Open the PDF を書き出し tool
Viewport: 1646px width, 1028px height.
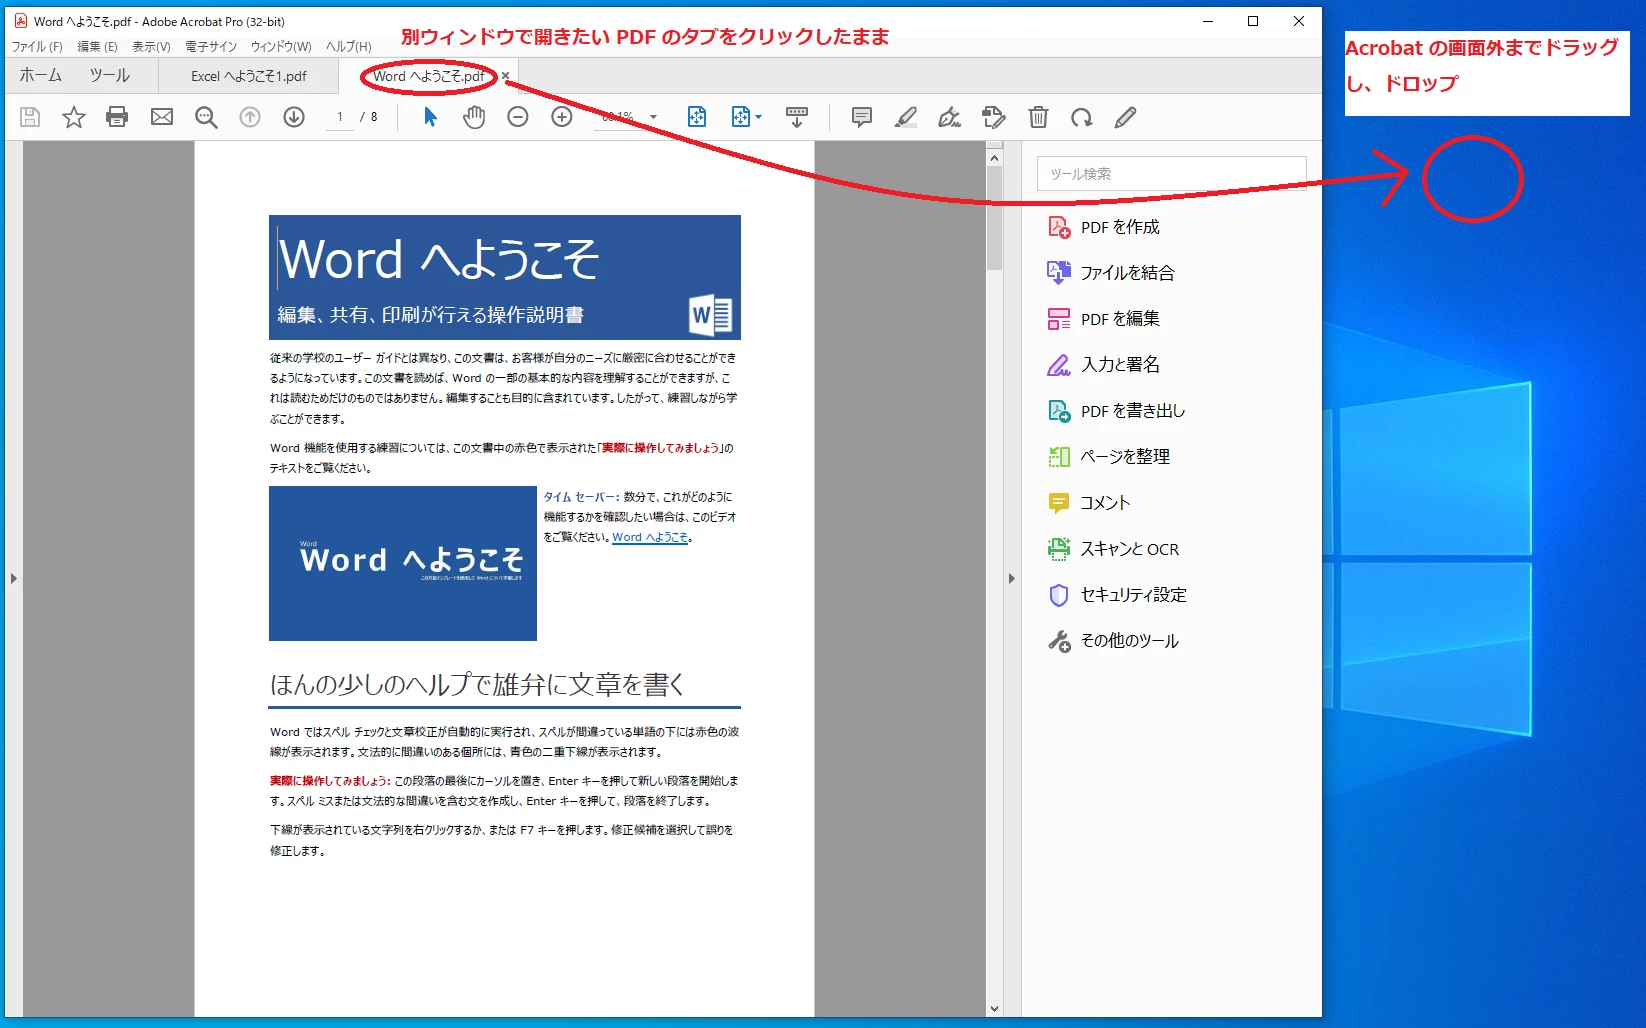pyautogui.click(x=1116, y=410)
